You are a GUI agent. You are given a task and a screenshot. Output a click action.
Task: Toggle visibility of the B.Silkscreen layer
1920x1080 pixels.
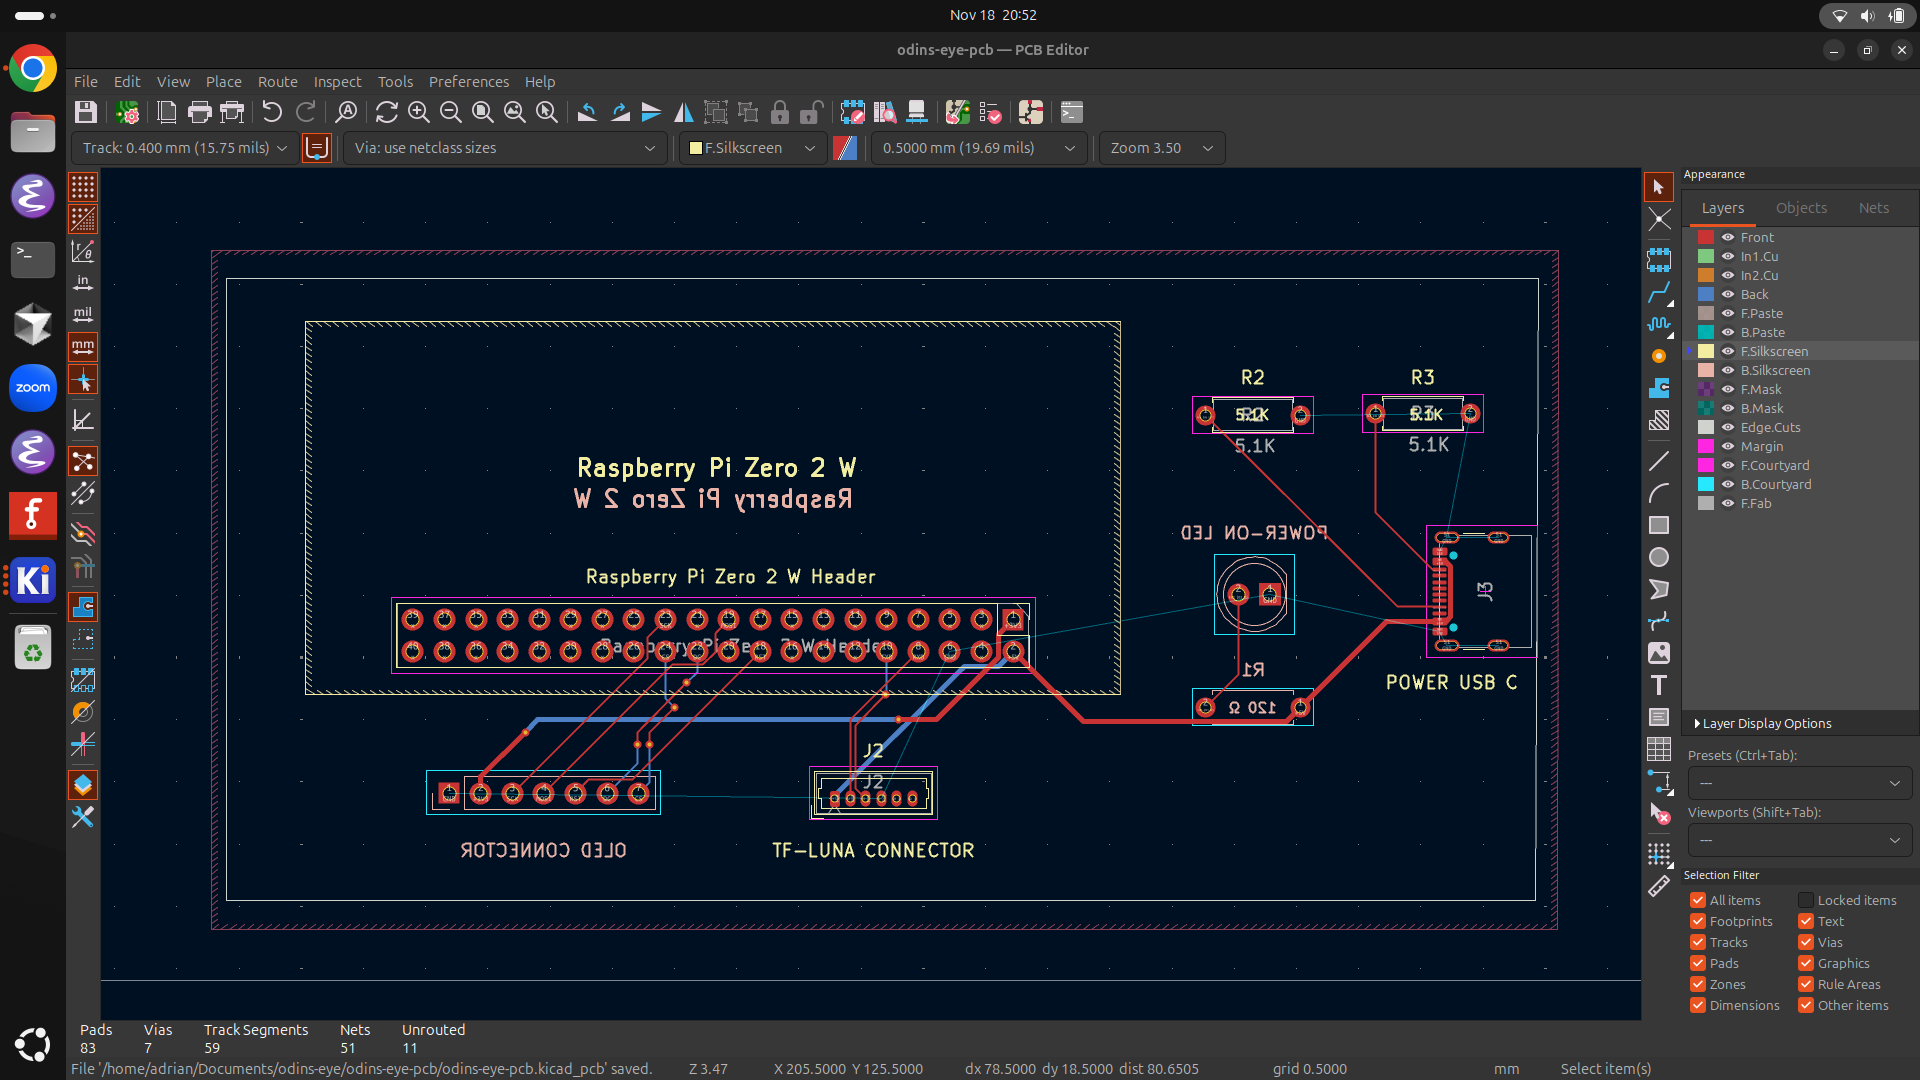[1729, 370]
